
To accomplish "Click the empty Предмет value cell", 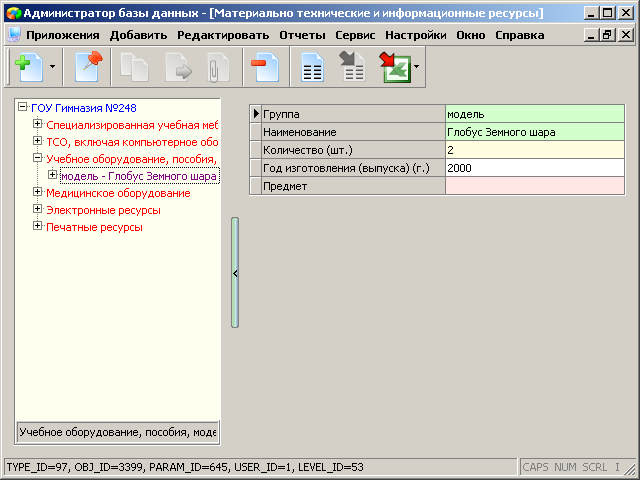I will click(534, 186).
